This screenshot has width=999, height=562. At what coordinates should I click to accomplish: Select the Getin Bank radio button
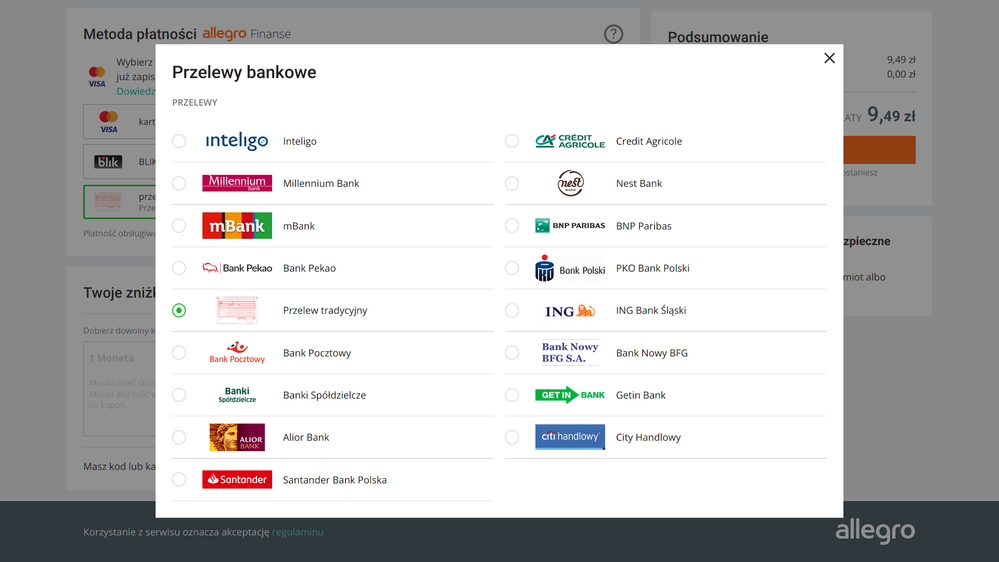point(512,395)
